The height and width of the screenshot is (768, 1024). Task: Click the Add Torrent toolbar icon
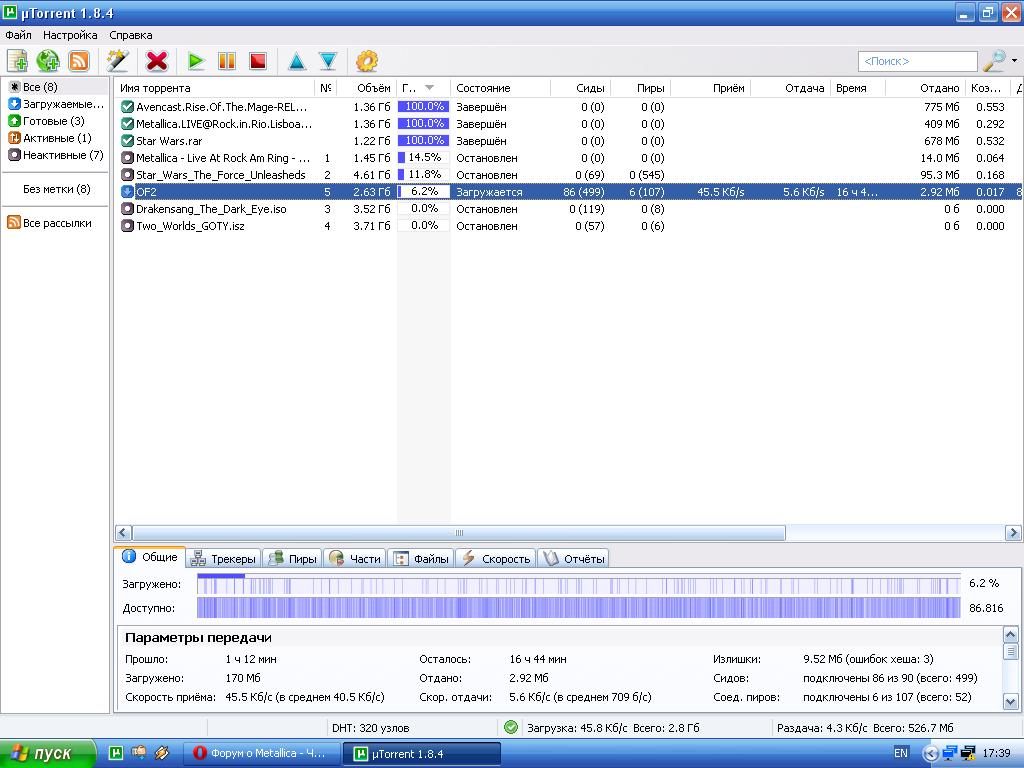[17, 61]
